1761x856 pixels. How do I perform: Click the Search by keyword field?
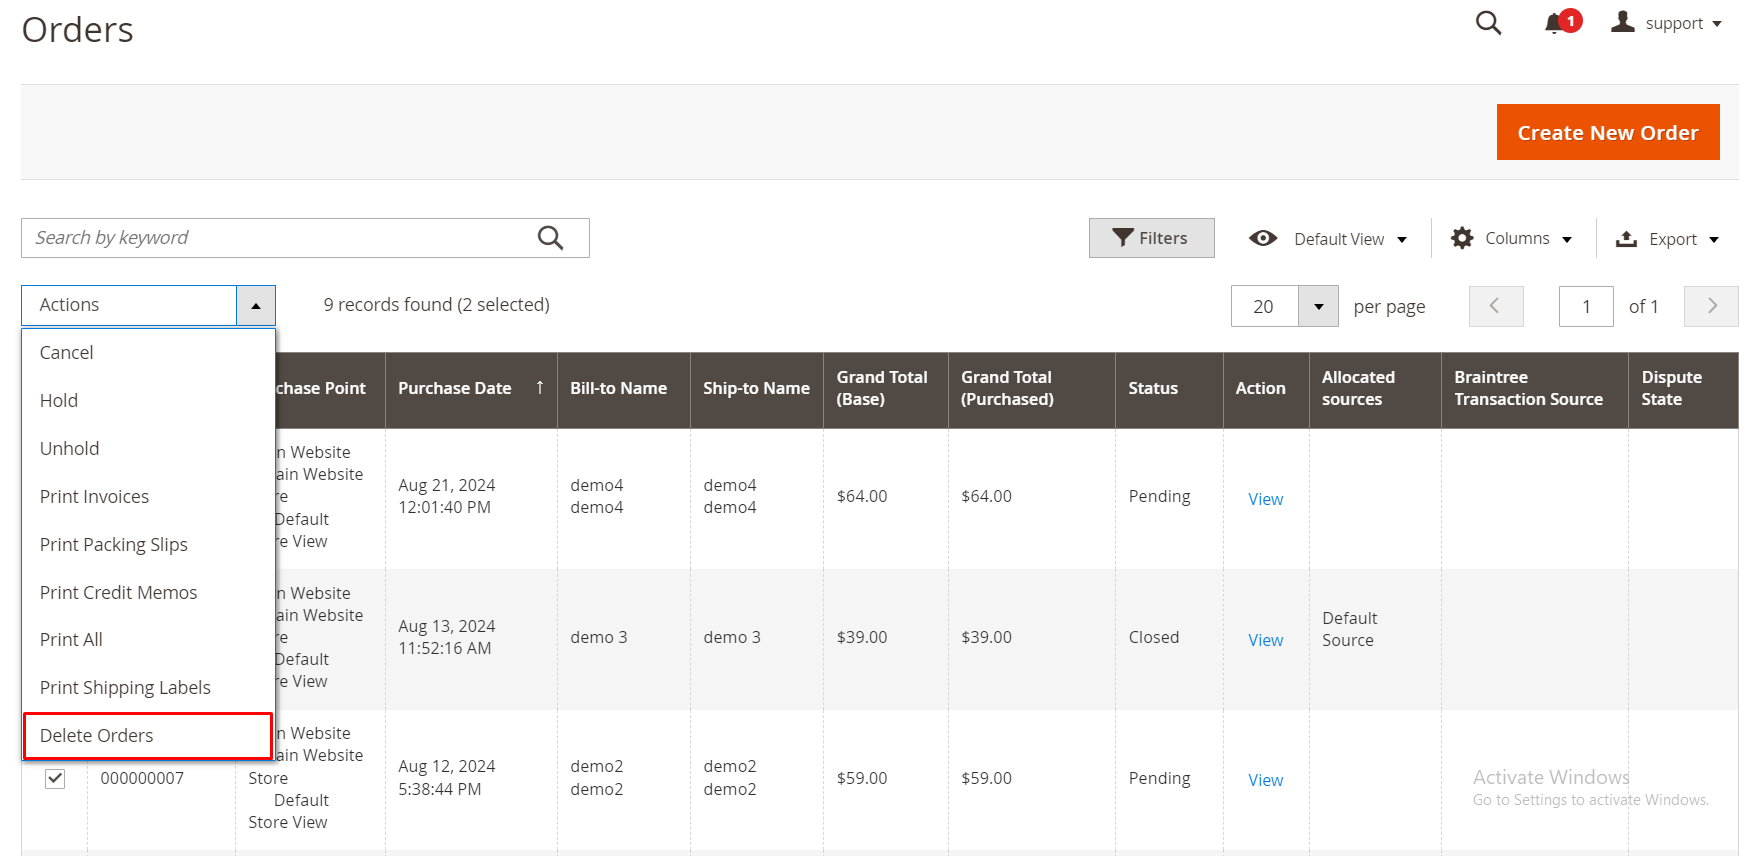280,238
